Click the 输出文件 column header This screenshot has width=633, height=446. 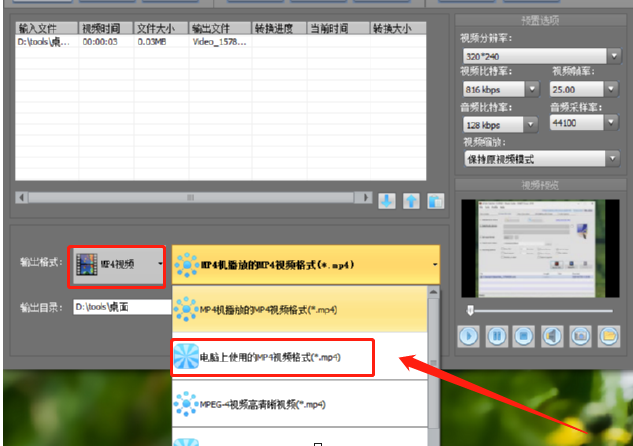[x=220, y=28]
